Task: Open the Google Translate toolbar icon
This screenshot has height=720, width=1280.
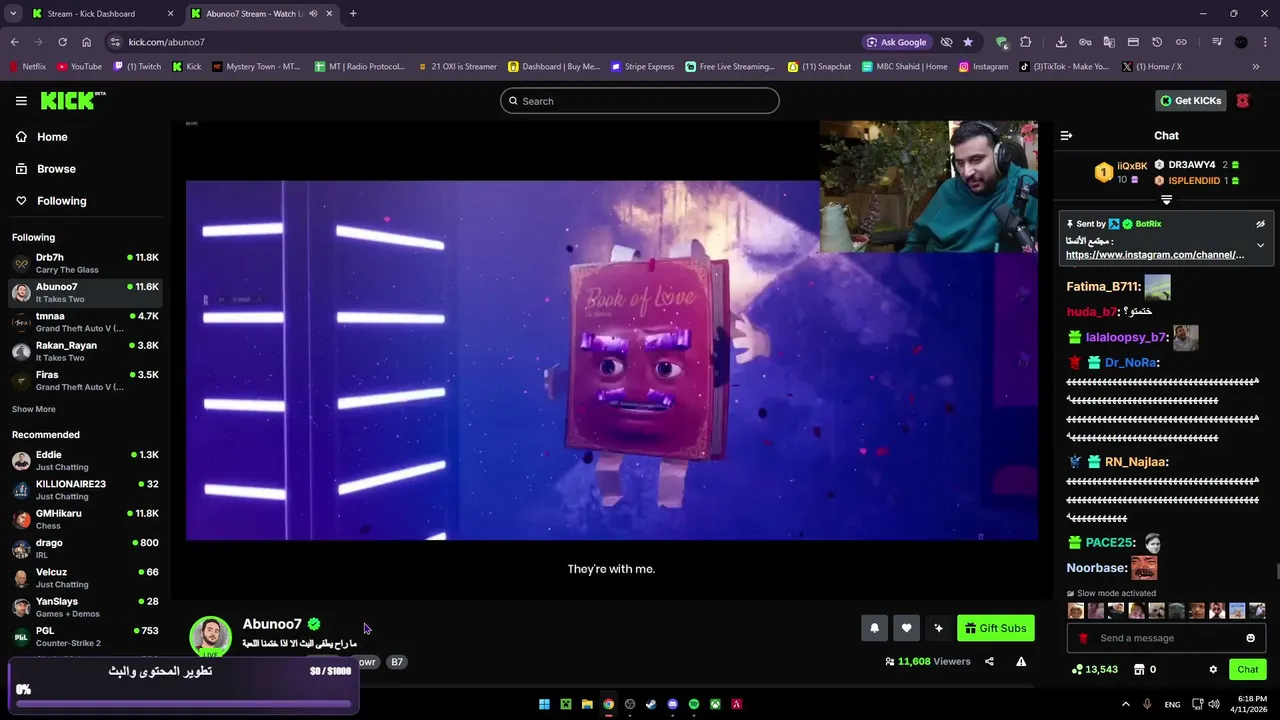Action: [x=1109, y=42]
